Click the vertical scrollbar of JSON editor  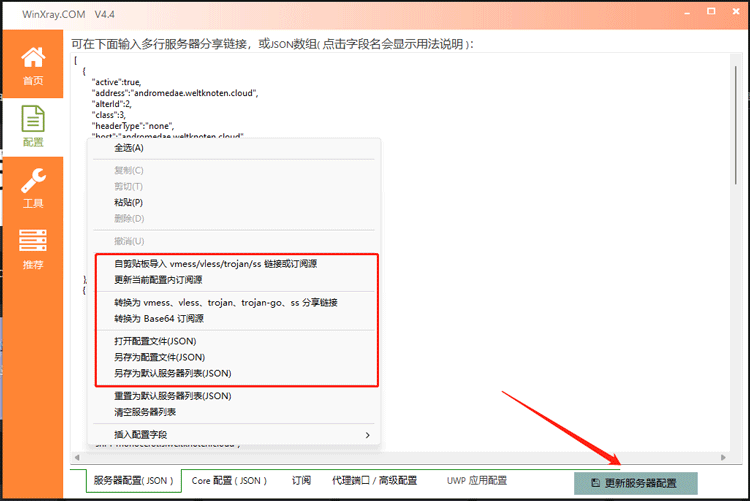point(736,124)
